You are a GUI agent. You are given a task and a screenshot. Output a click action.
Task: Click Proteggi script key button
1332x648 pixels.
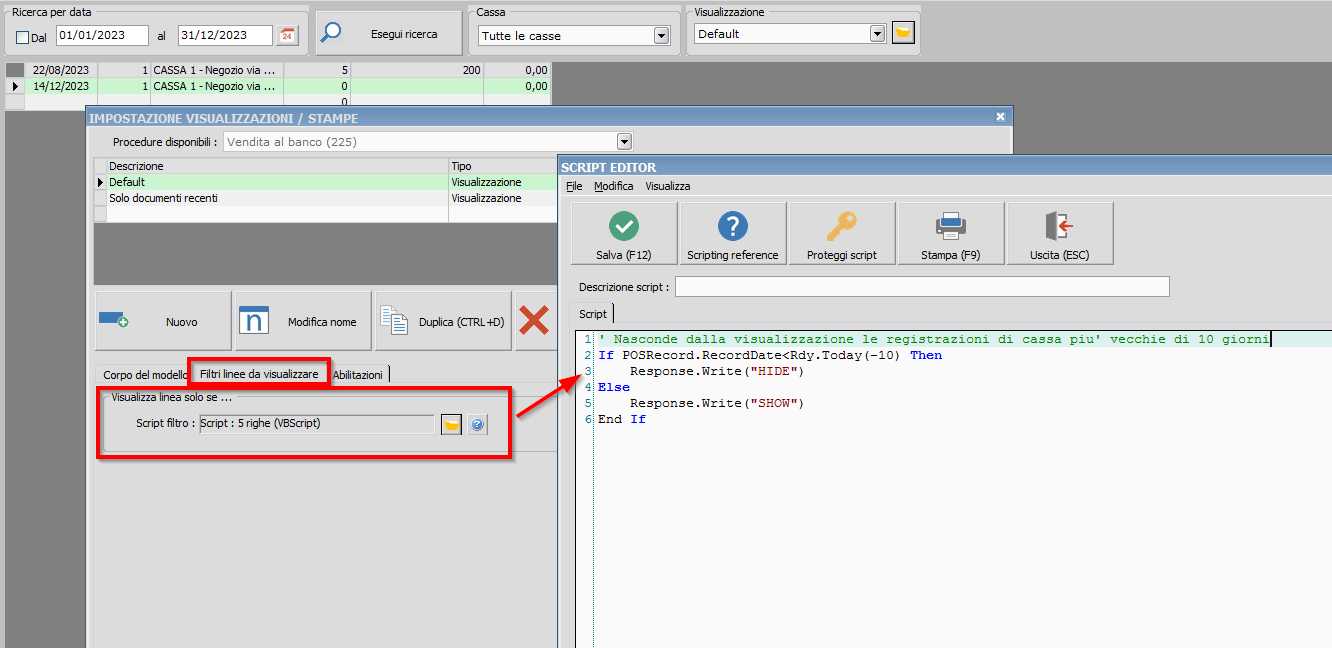[842, 234]
